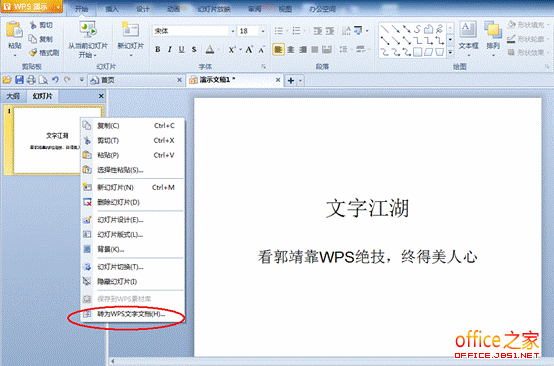Screen dimensions: 554x366
Task: Click the print preview icon in quick toolbar
Action: (43, 80)
